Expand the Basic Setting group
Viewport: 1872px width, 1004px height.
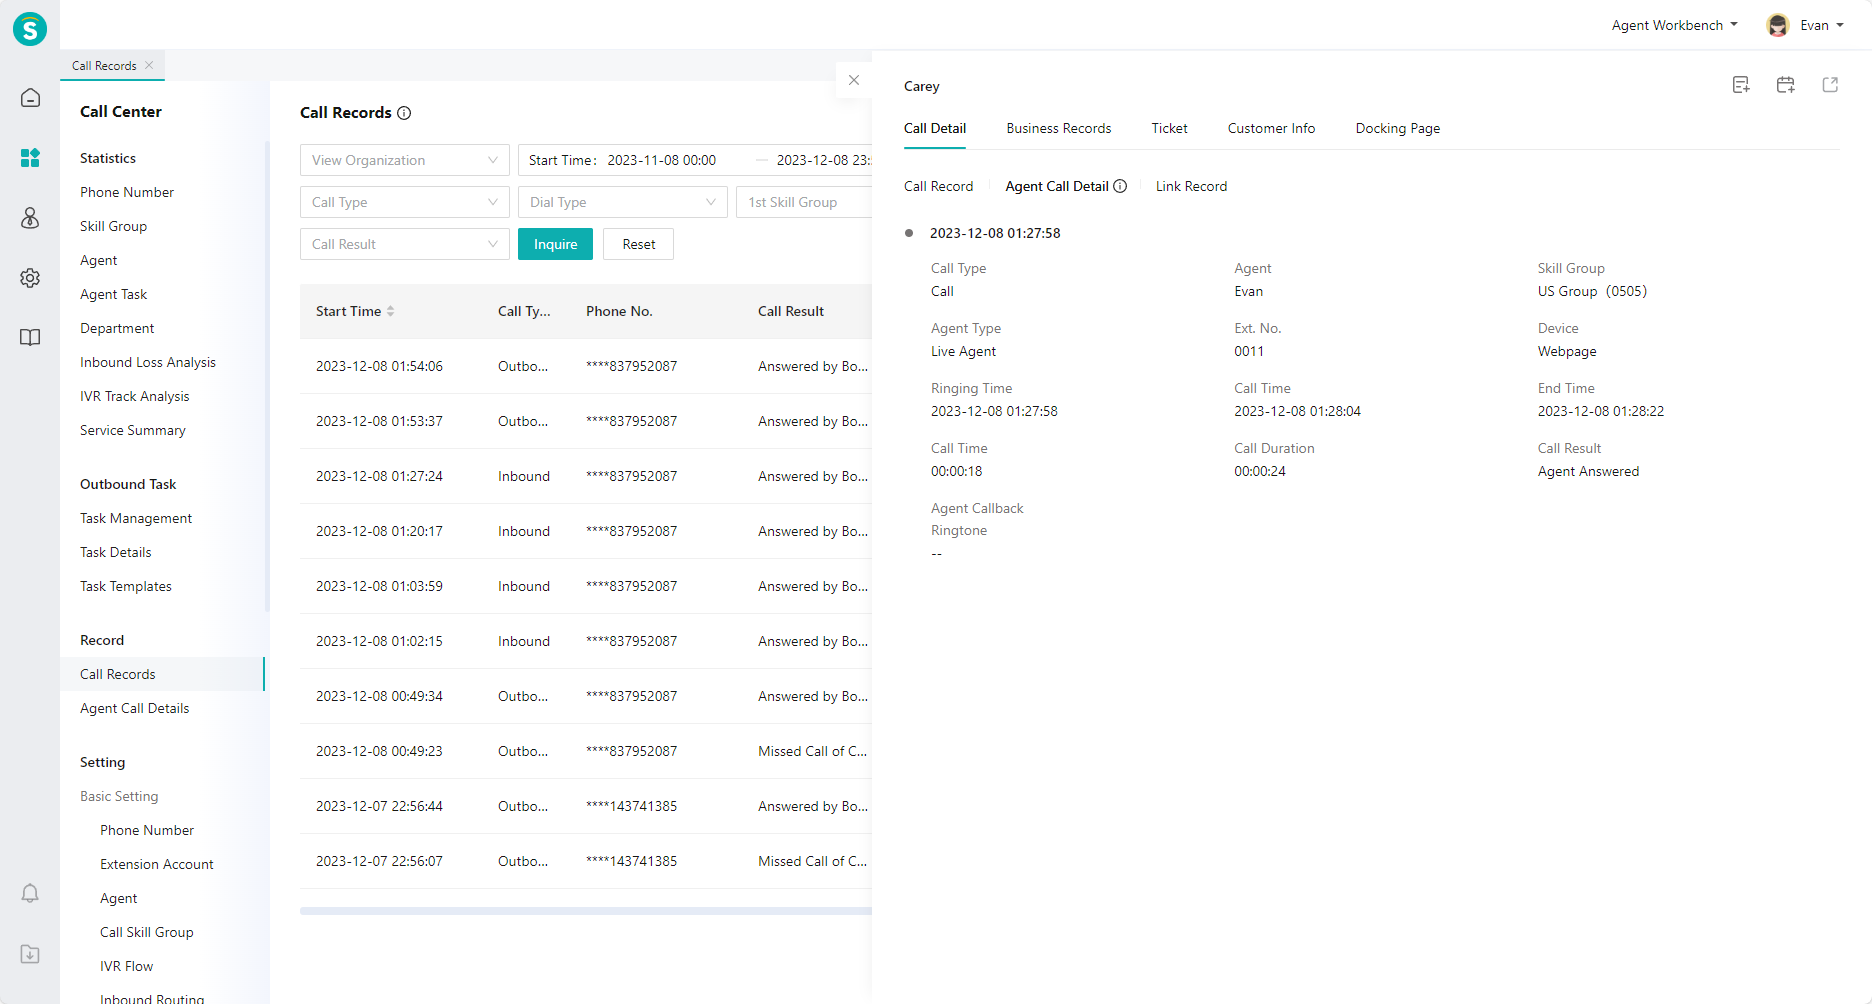click(119, 796)
